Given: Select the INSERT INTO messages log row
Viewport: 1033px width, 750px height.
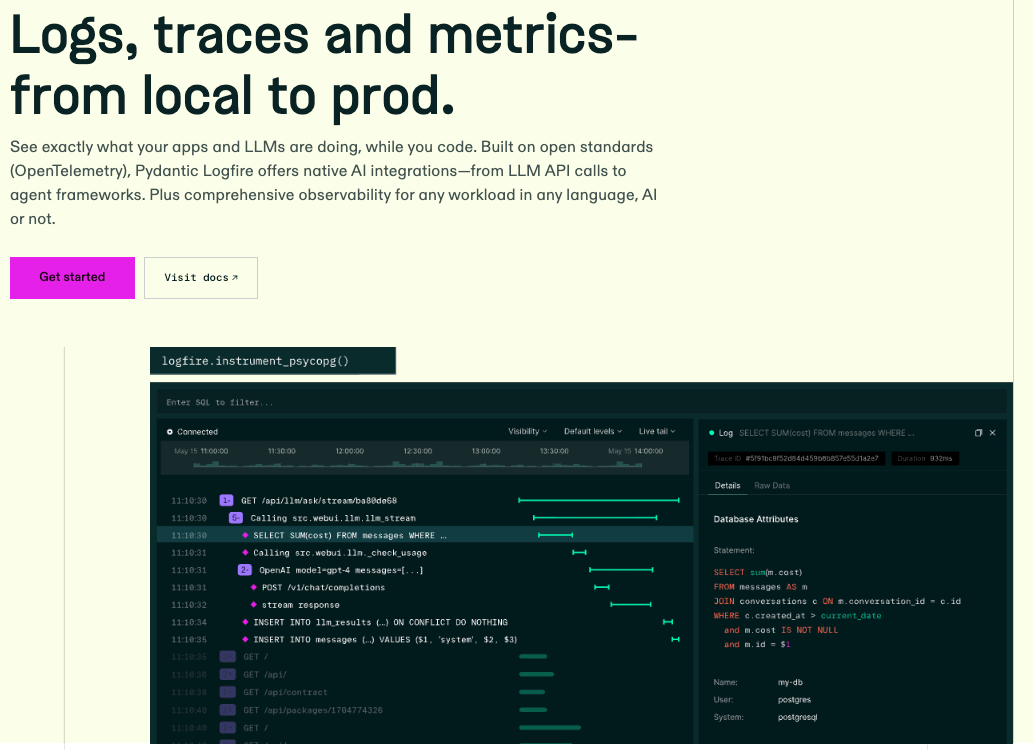Looking at the screenshot, I should [384, 639].
